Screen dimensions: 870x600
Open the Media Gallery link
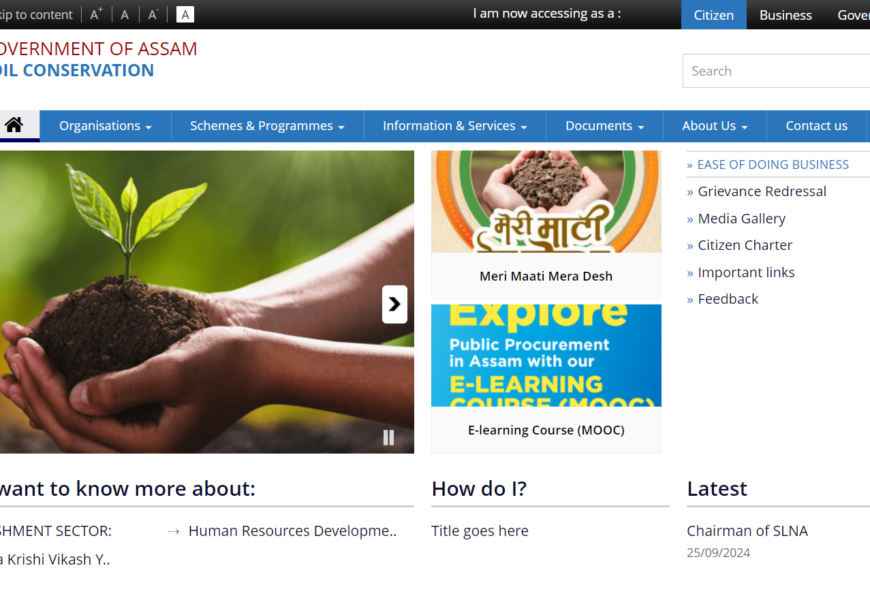coord(741,218)
